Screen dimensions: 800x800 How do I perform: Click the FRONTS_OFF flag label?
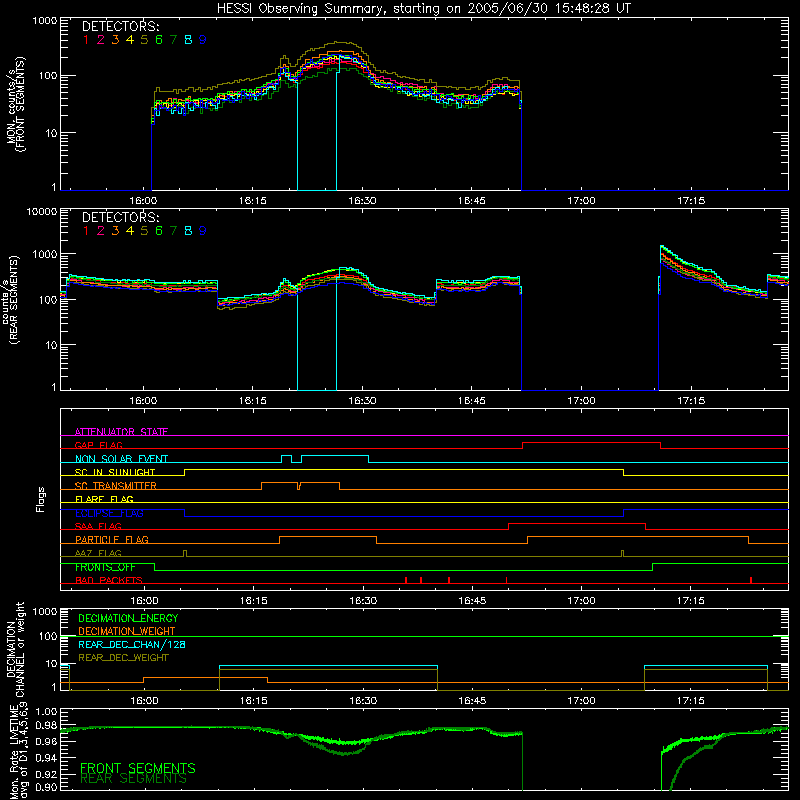tap(105, 567)
